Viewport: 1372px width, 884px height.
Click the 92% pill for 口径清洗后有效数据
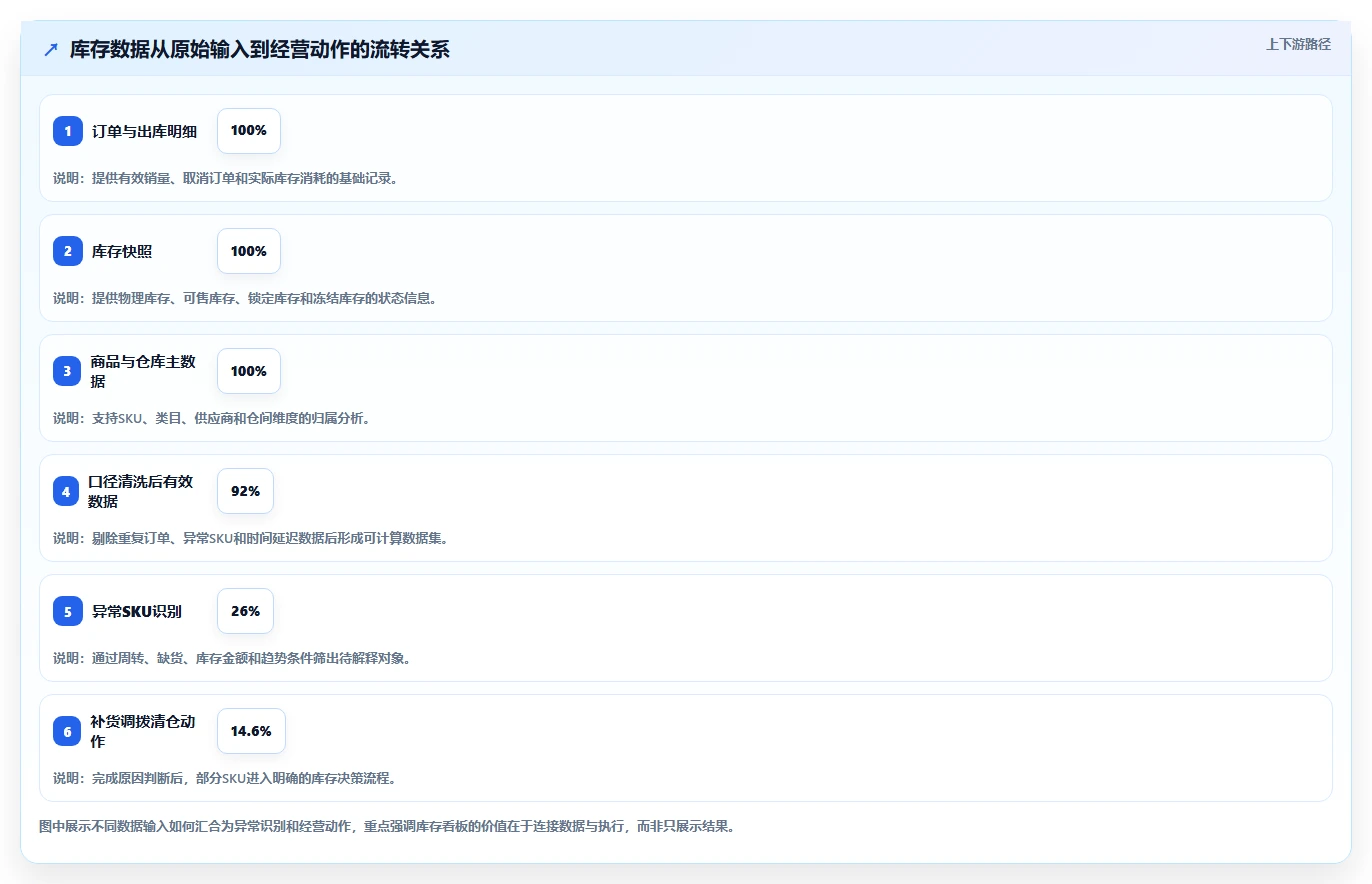[245, 491]
